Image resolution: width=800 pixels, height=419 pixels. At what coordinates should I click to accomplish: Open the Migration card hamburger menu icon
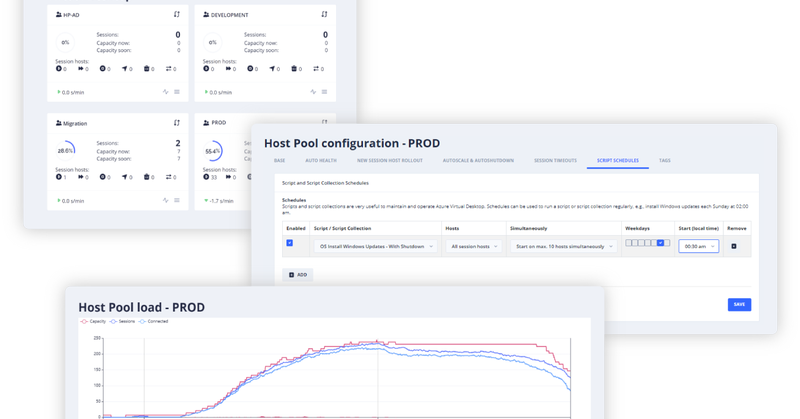click(x=177, y=200)
